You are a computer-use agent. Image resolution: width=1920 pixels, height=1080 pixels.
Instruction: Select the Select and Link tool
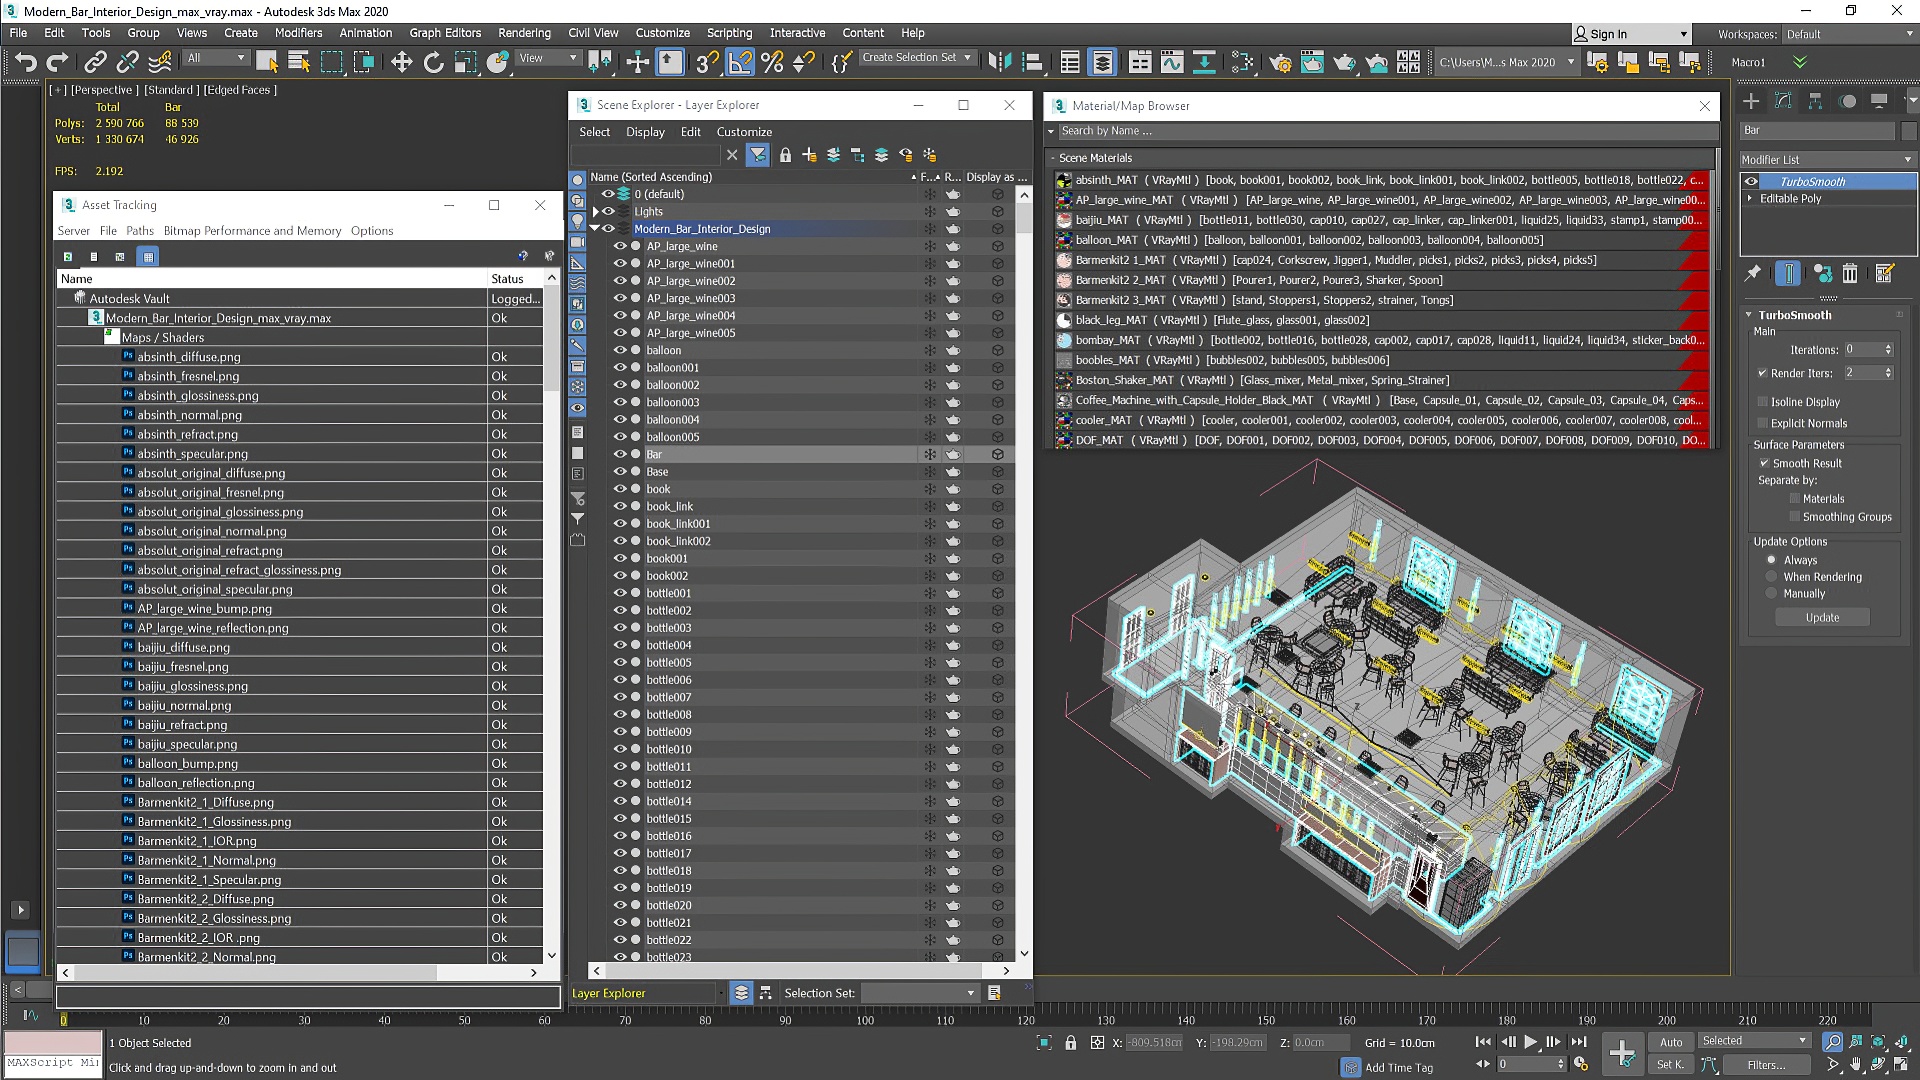point(95,62)
